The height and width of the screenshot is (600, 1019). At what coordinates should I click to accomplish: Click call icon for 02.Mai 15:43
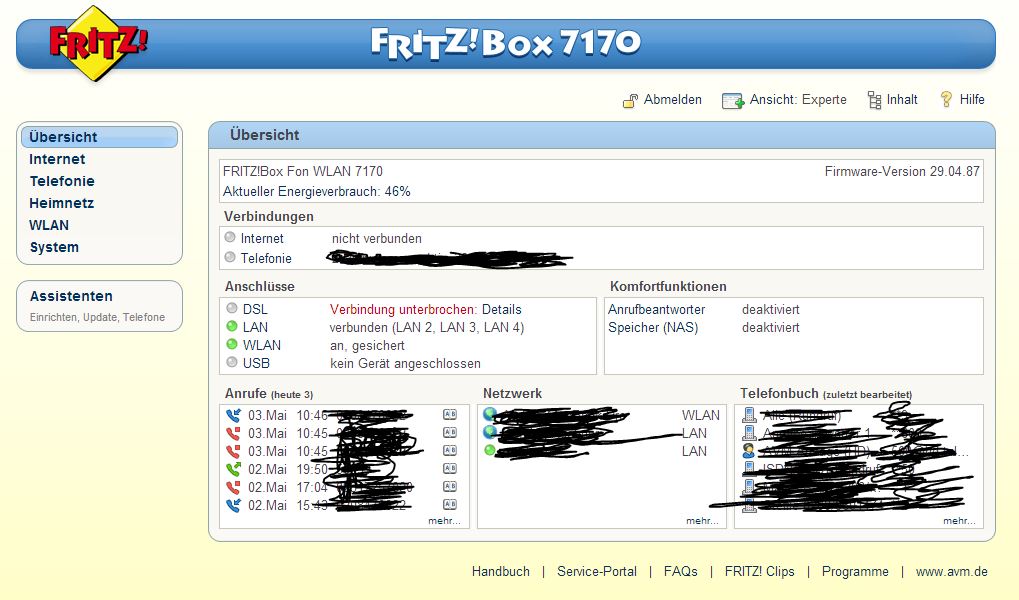pos(233,504)
